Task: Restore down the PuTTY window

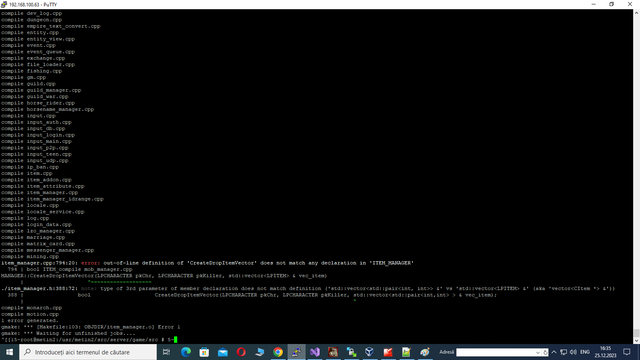Action: pos(611,4)
